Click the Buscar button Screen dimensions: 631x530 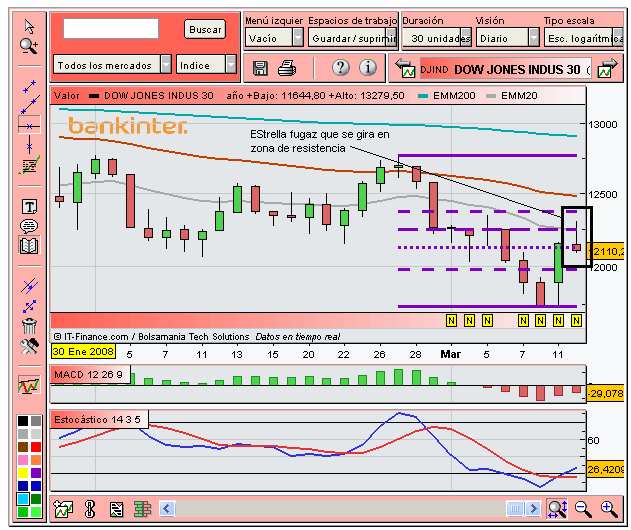205,29
